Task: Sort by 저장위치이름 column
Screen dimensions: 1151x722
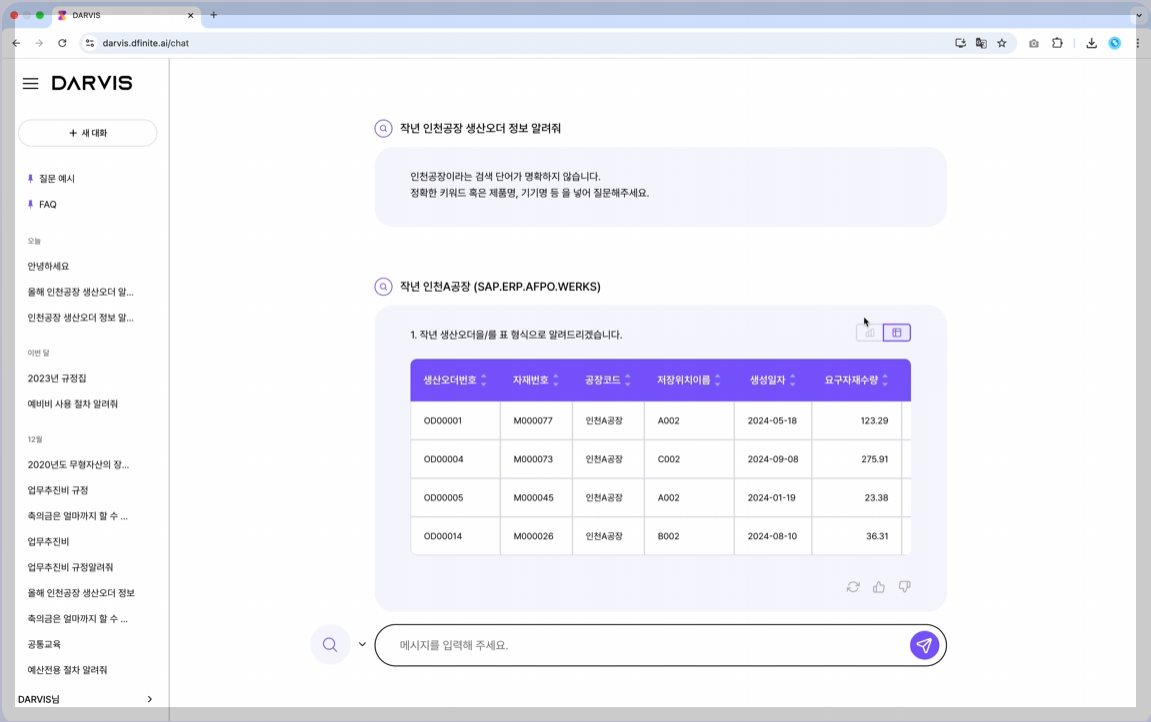Action: click(717, 380)
